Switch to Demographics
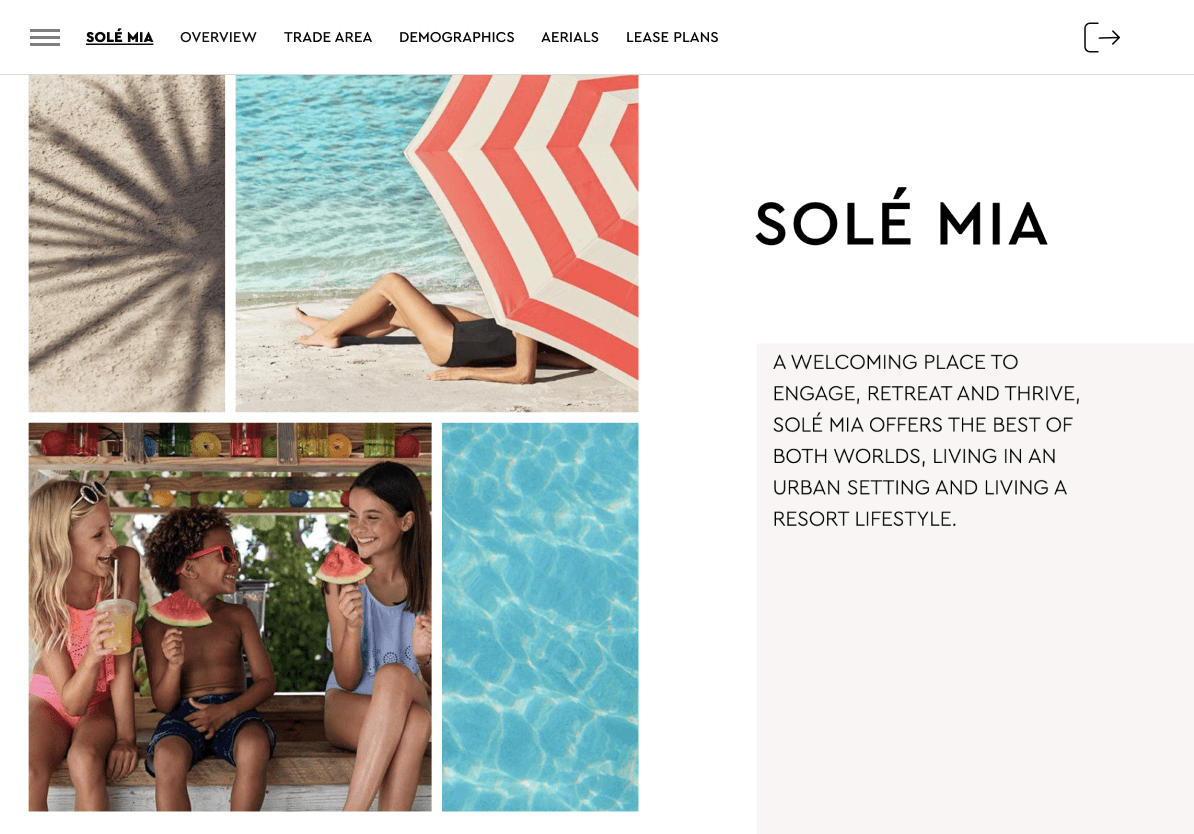This screenshot has width=1194, height=834. (457, 37)
